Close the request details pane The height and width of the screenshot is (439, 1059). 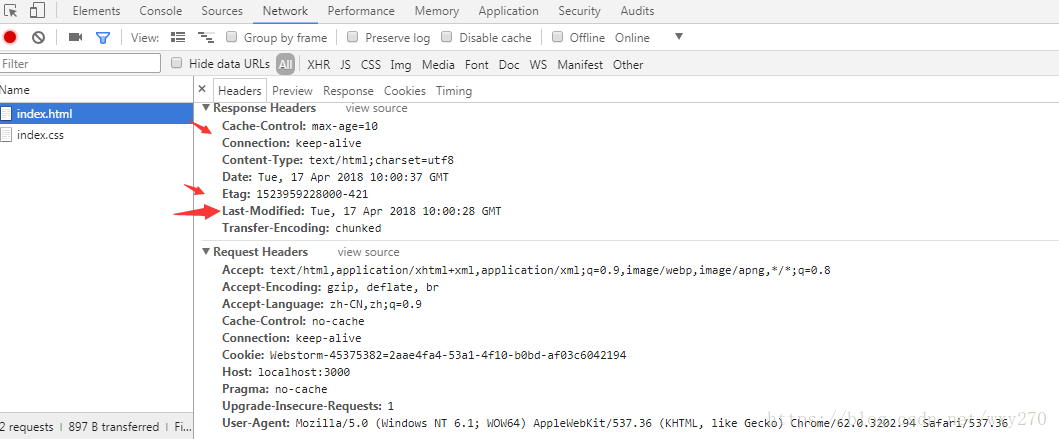[x=202, y=89]
